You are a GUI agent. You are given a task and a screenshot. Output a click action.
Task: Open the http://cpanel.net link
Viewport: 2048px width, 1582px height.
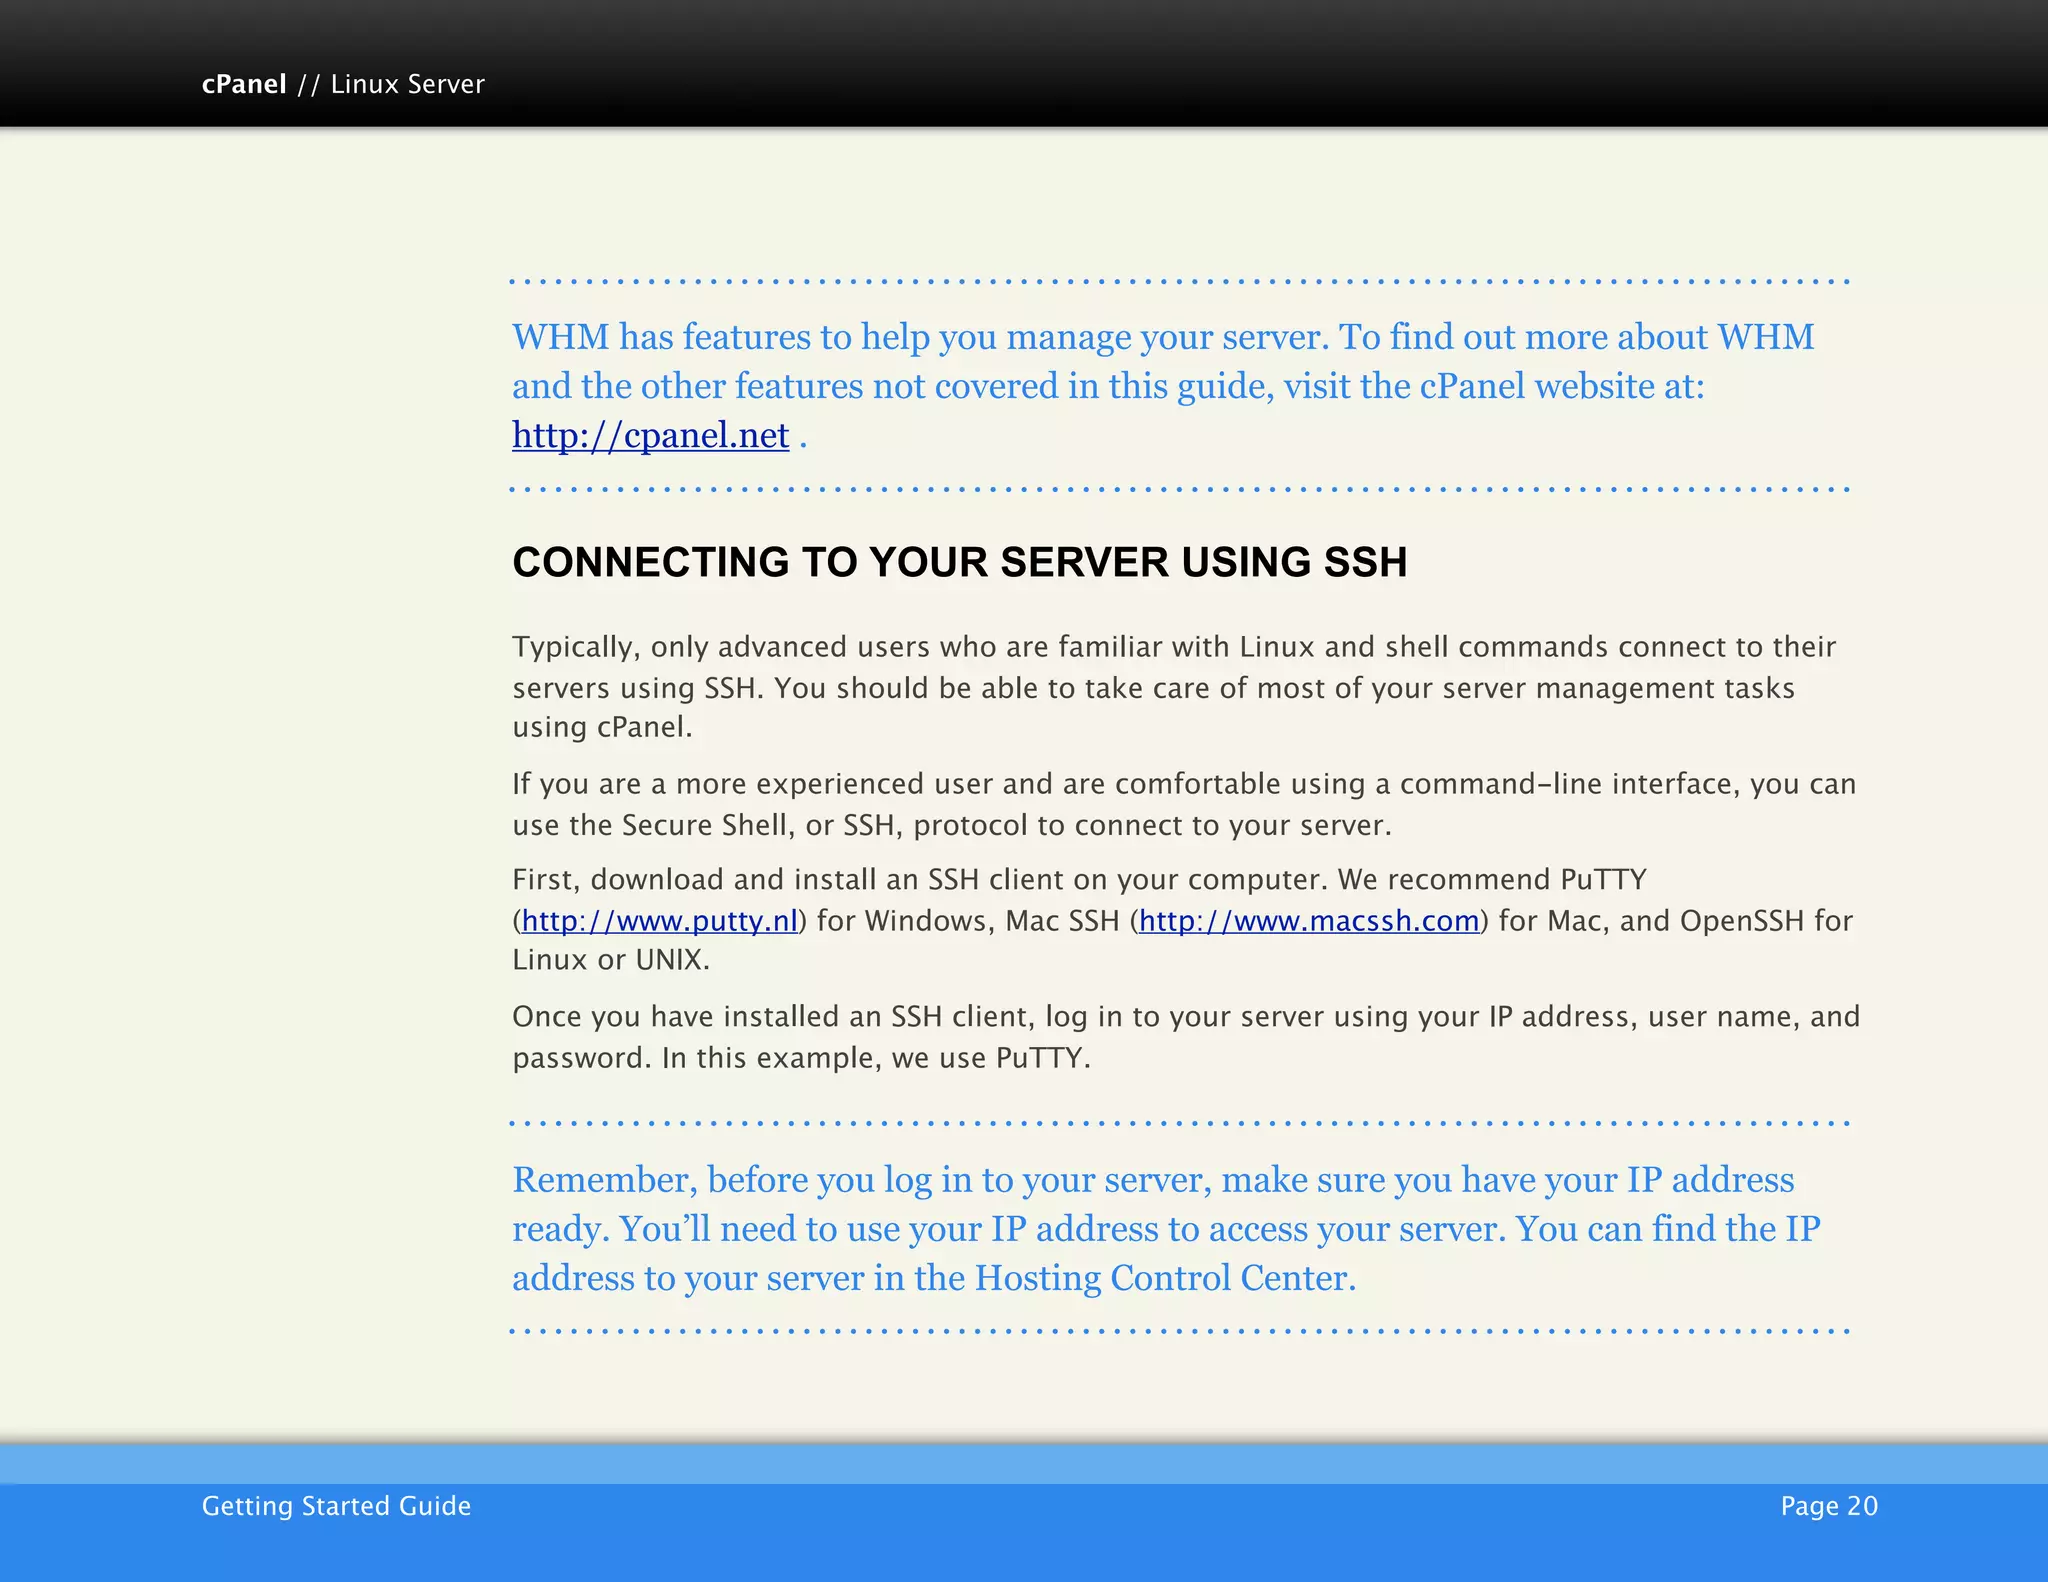click(x=650, y=436)
